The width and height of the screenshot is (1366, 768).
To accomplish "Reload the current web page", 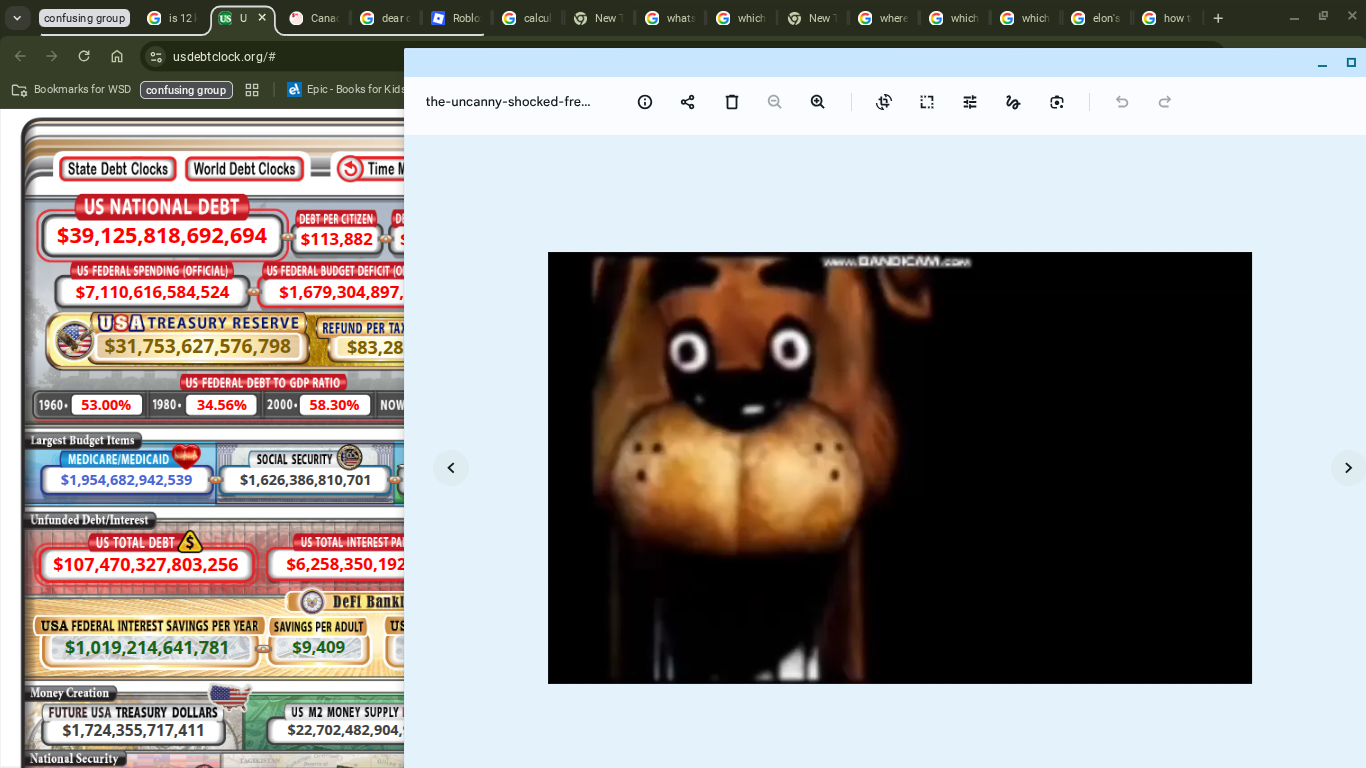I will [x=84, y=56].
